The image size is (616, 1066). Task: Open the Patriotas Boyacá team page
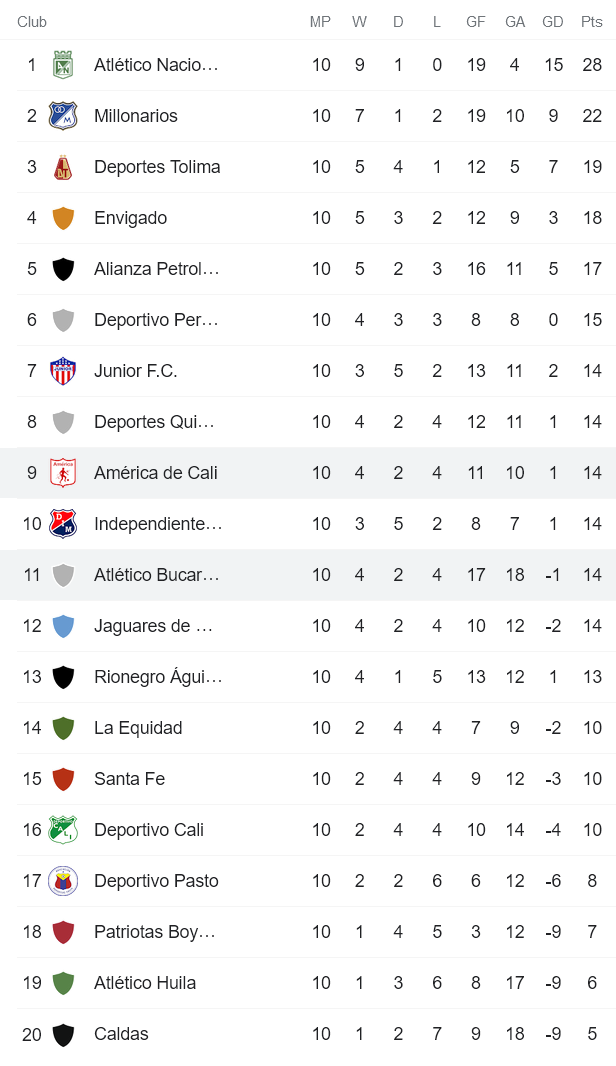click(155, 931)
